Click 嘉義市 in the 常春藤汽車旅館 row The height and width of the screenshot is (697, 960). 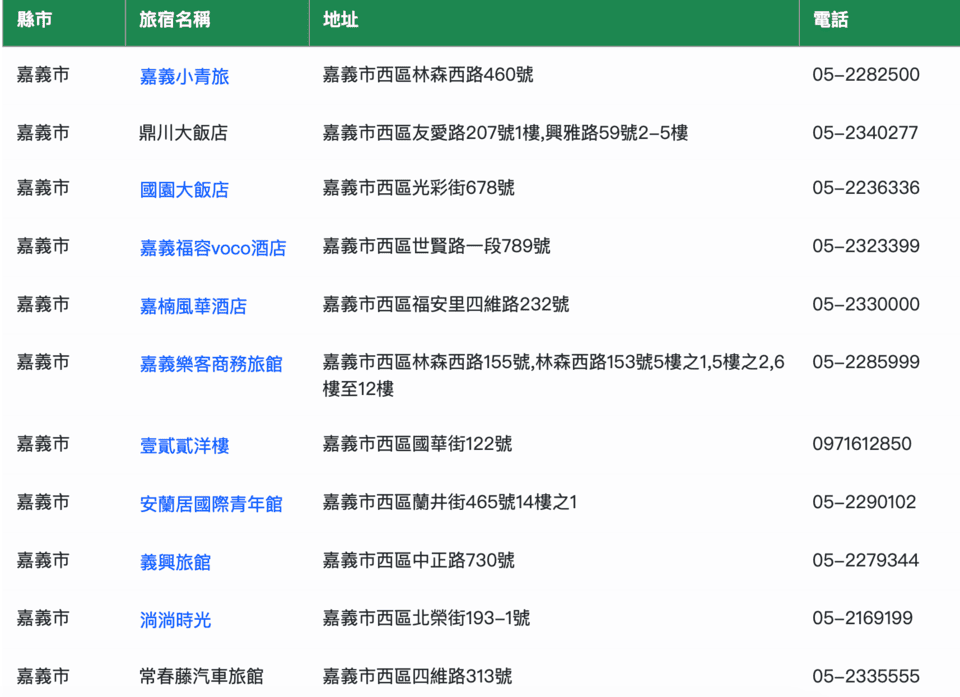[x=43, y=676]
